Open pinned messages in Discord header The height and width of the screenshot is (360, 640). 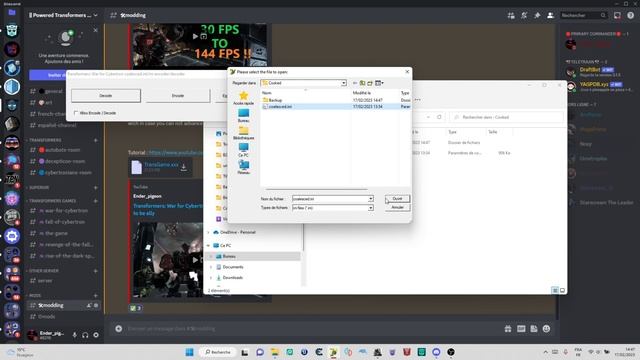[537, 16]
